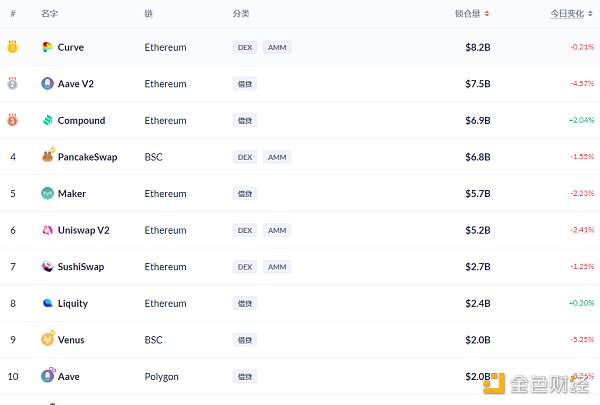Click the lending tag in Maker row
This screenshot has width=600, height=405.
245,194
